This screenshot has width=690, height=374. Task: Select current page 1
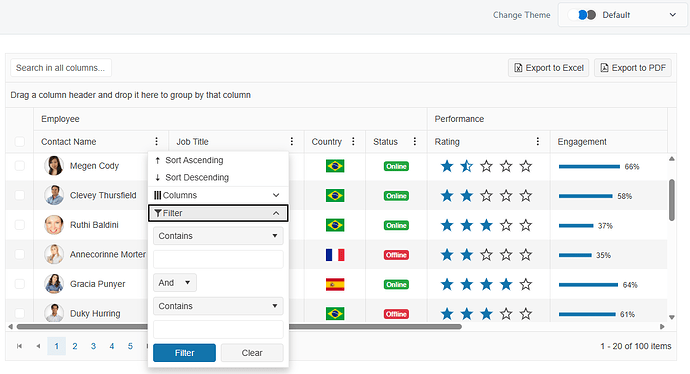point(56,346)
